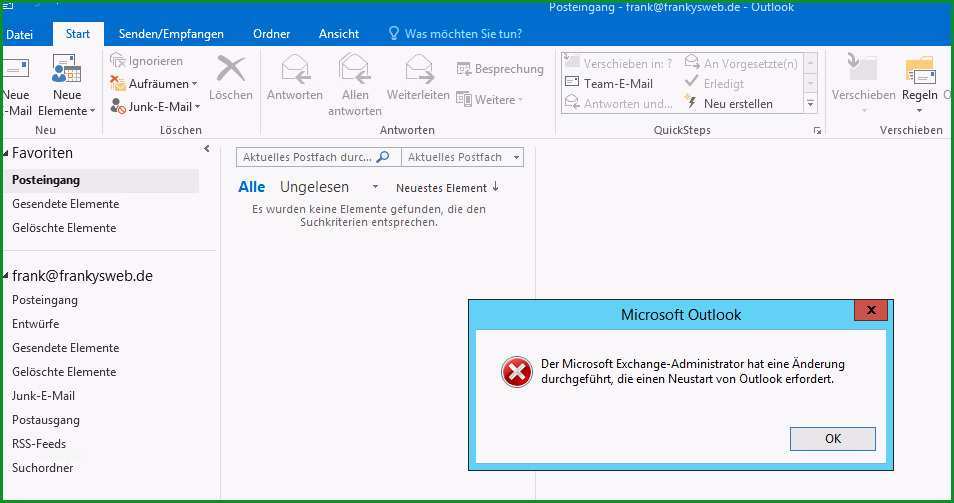This screenshot has height=503, width=954.
Task: Switch to the Ordner tab
Action: pos(271,34)
